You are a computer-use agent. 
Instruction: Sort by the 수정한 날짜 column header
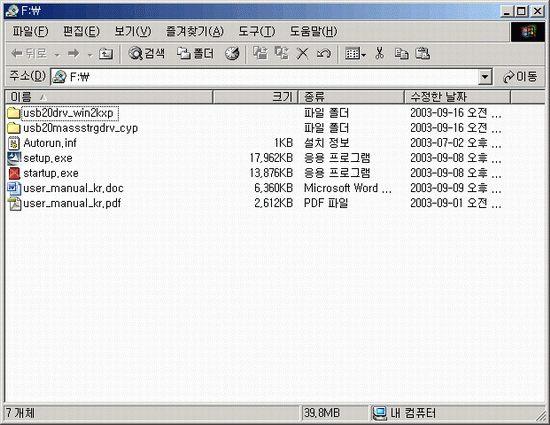pos(457,97)
